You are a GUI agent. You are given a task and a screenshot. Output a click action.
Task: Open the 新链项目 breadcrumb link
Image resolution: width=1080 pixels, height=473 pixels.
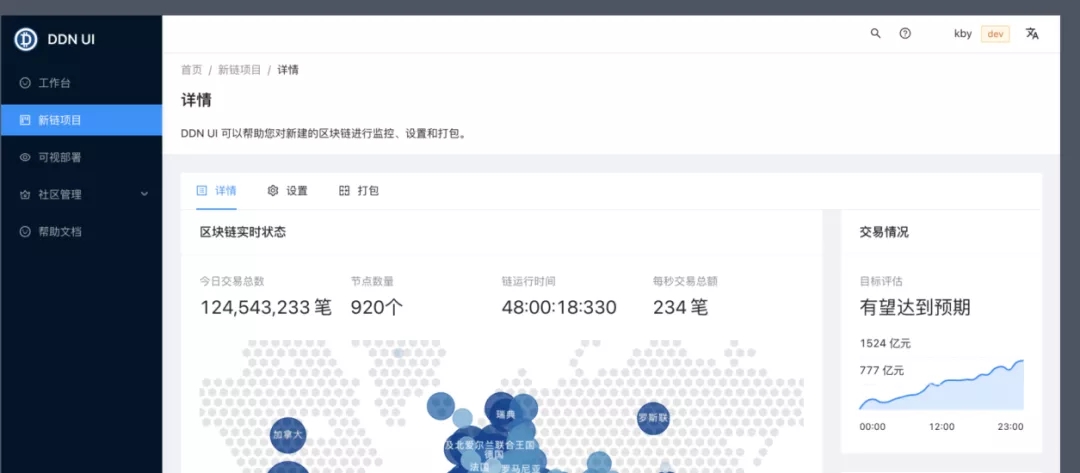pyautogui.click(x=240, y=70)
